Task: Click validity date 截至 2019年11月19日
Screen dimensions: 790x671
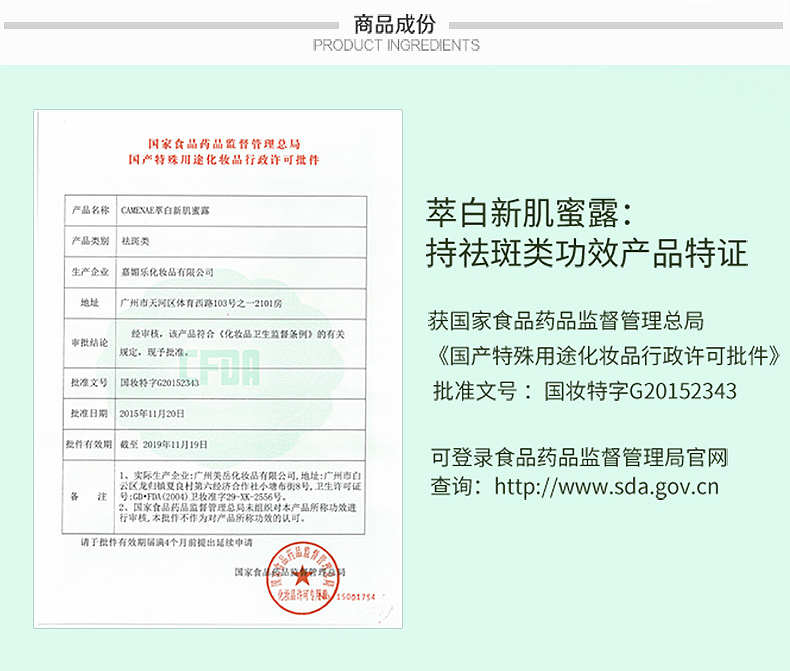Action: tap(163, 444)
